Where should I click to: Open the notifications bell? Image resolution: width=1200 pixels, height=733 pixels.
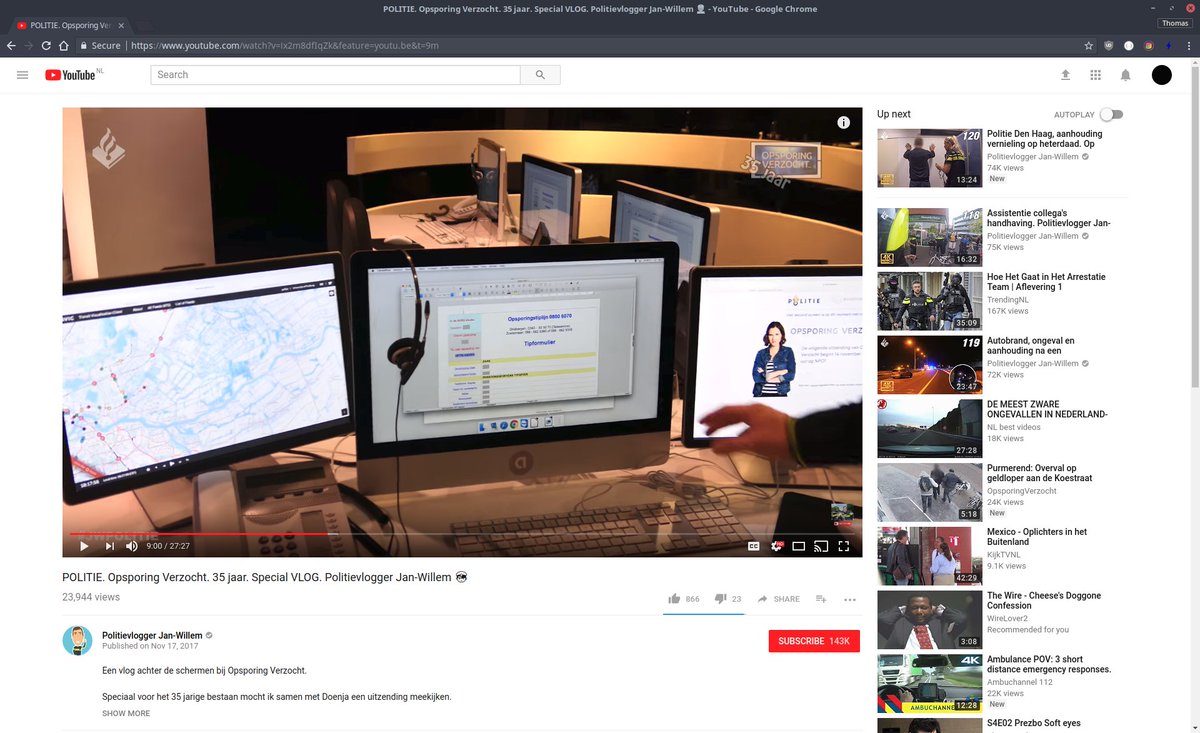(x=1125, y=75)
